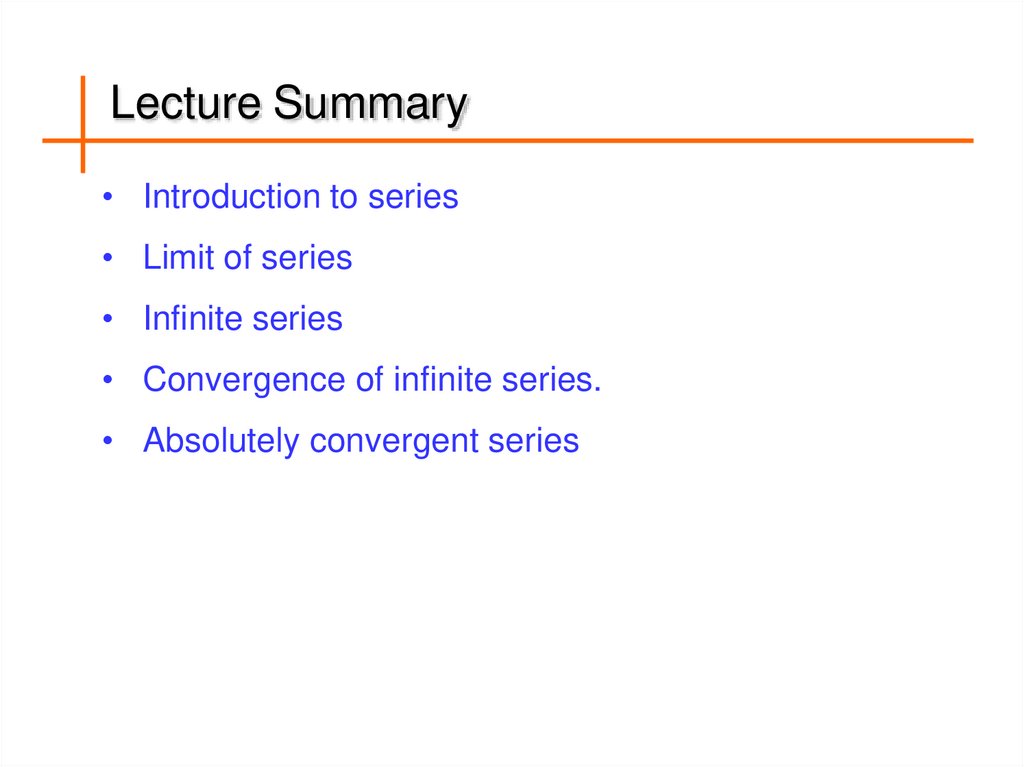Select the "Infinite series" bullet line
Screen dimensions: 1024x767
tap(242, 319)
